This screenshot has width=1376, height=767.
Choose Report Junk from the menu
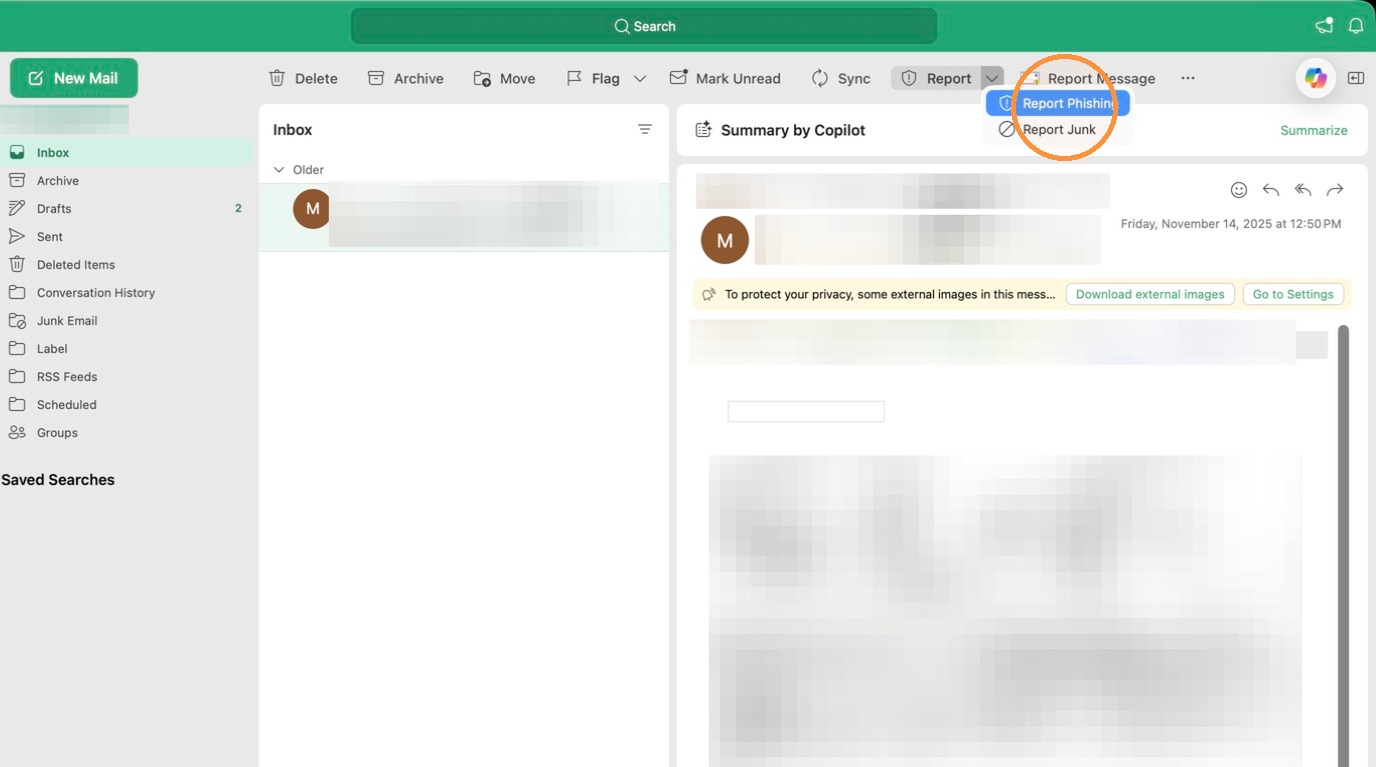tap(1058, 129)
